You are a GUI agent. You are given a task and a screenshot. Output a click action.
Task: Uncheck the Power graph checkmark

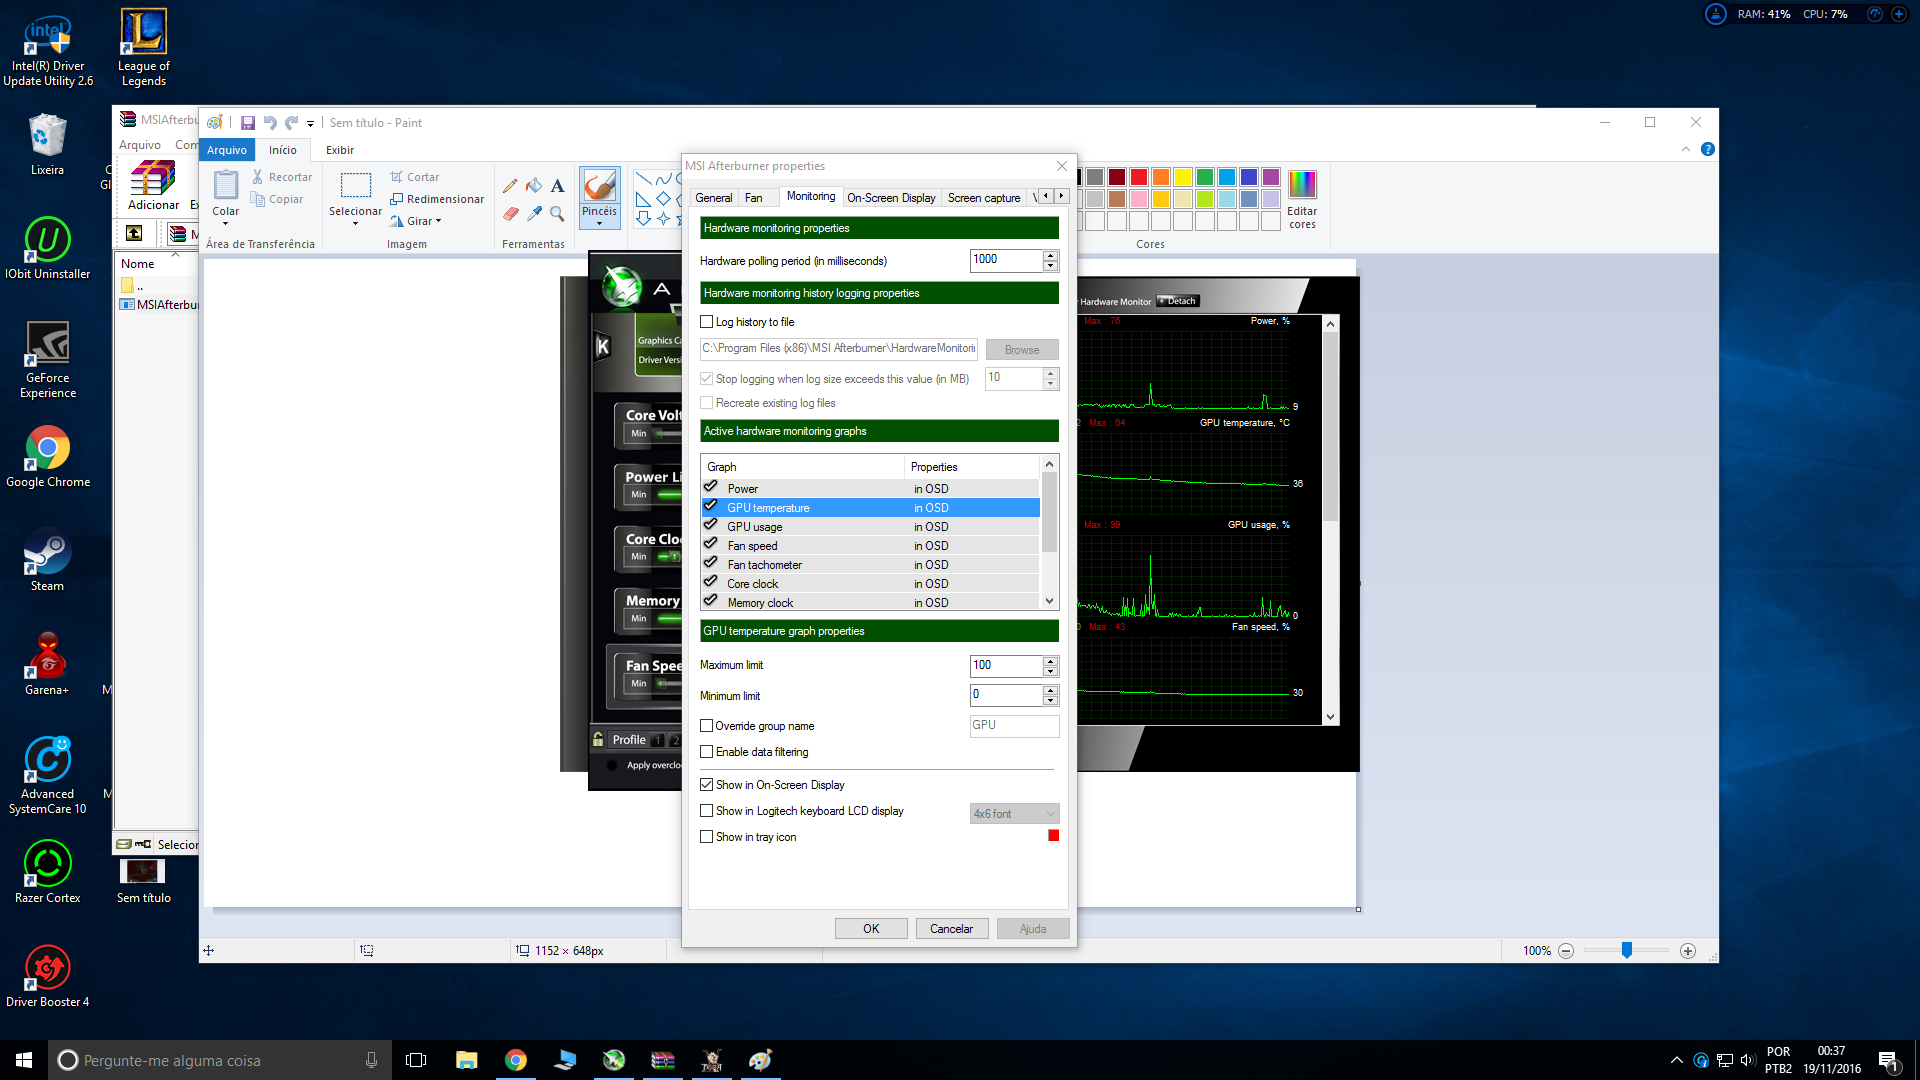pos(711,487)
